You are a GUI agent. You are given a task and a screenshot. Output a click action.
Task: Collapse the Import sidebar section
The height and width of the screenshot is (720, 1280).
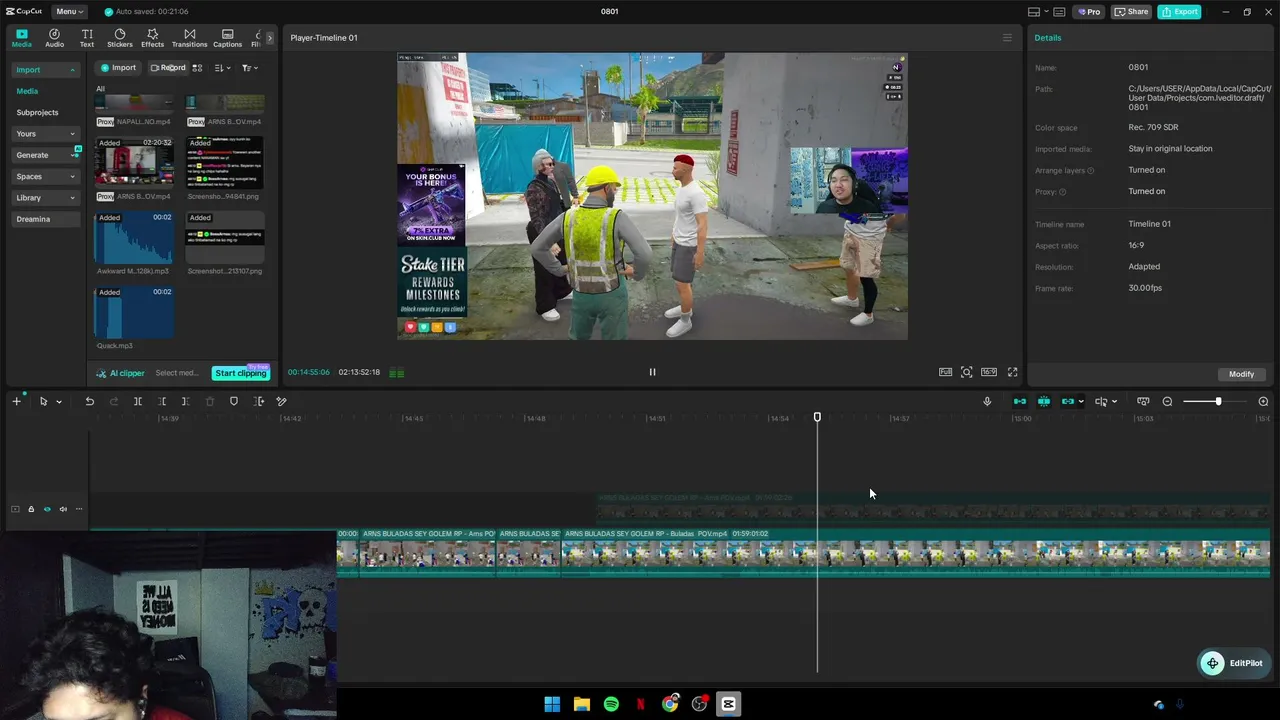[45, 70]
